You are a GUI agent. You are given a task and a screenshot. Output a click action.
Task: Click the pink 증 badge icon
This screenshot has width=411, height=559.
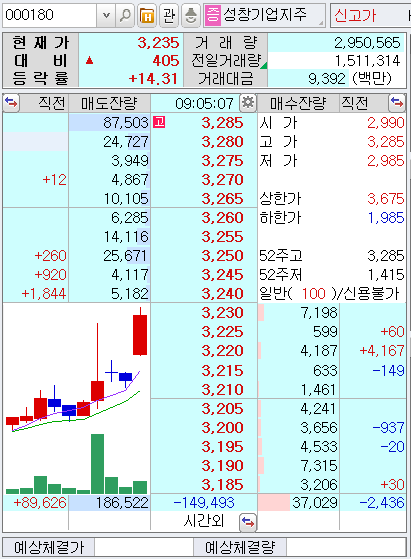213,15
